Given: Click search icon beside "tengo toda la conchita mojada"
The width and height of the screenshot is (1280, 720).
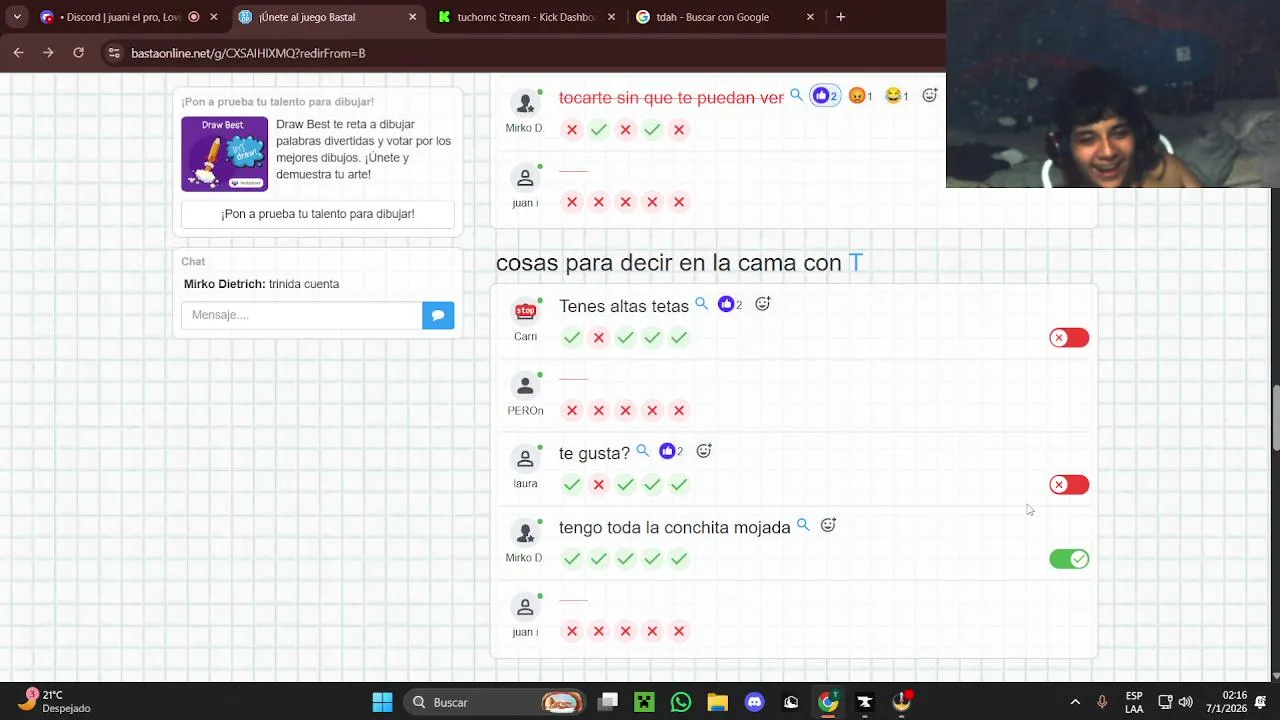Looking at the screenshot, I should 803,525.
